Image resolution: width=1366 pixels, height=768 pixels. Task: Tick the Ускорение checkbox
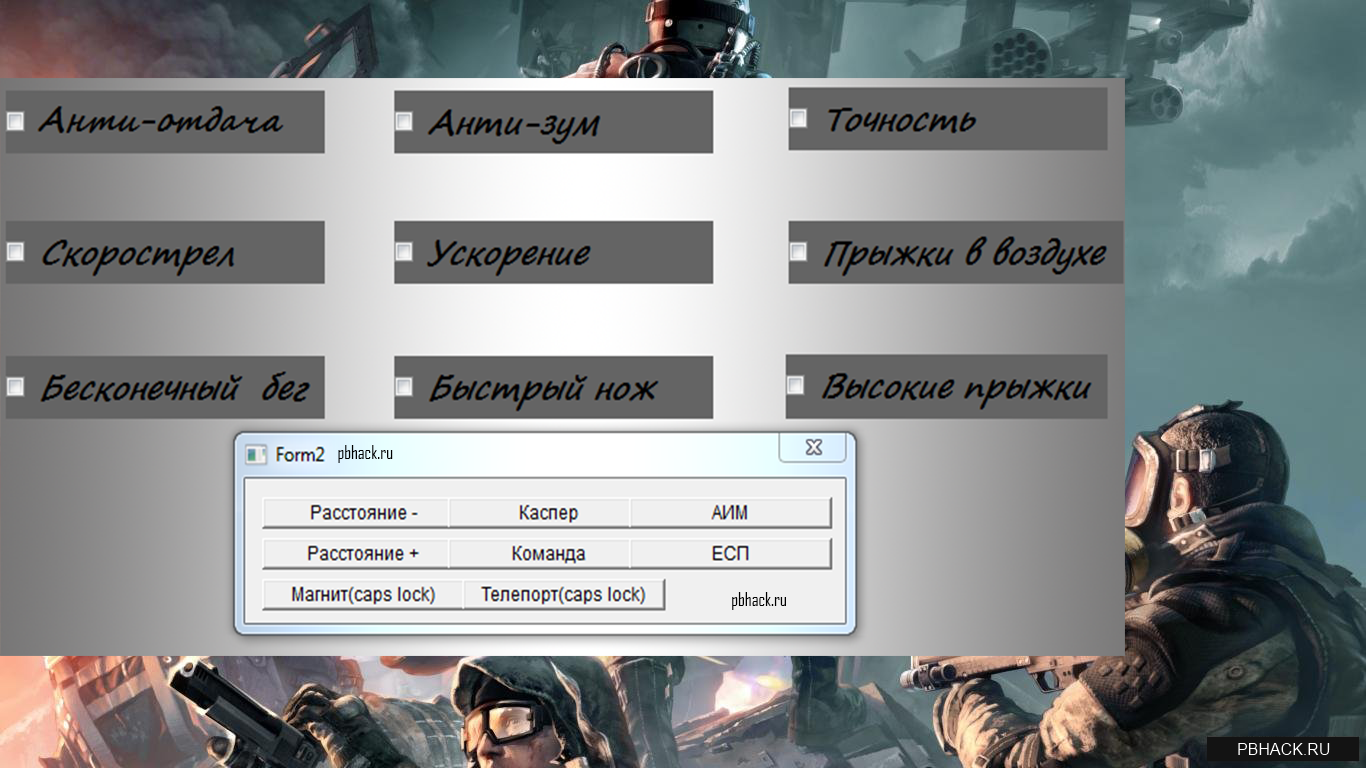404,252
